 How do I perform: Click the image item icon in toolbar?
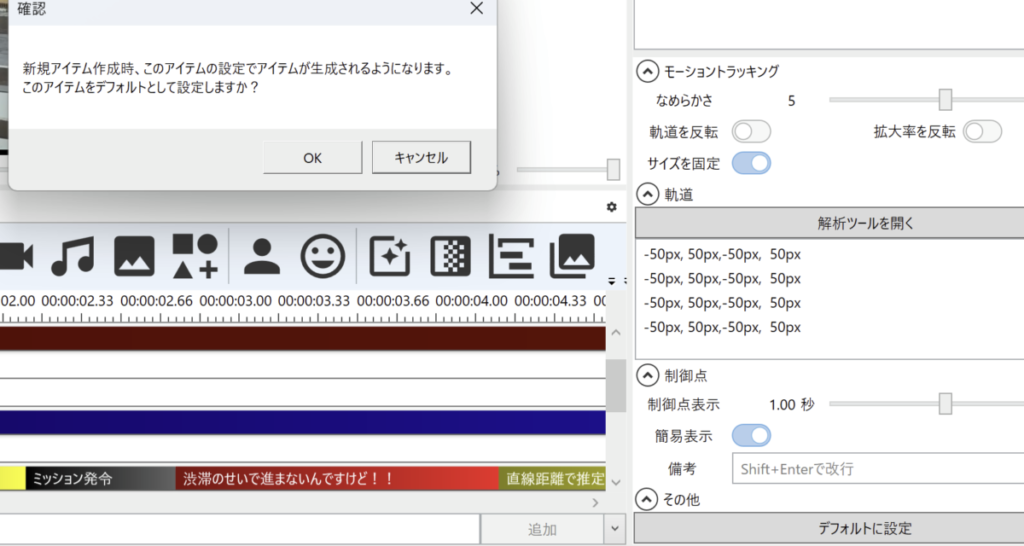click(x=134, y=257)
